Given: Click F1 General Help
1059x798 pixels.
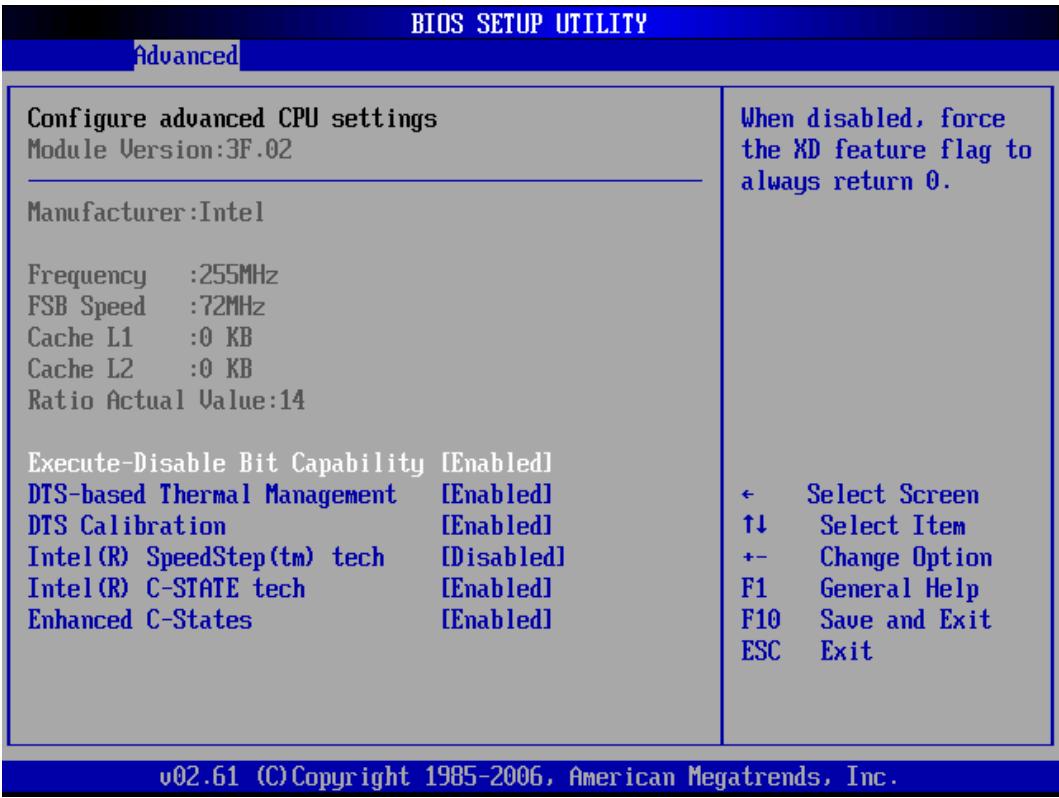Looking at the screenshot, I should click(860, 589).
